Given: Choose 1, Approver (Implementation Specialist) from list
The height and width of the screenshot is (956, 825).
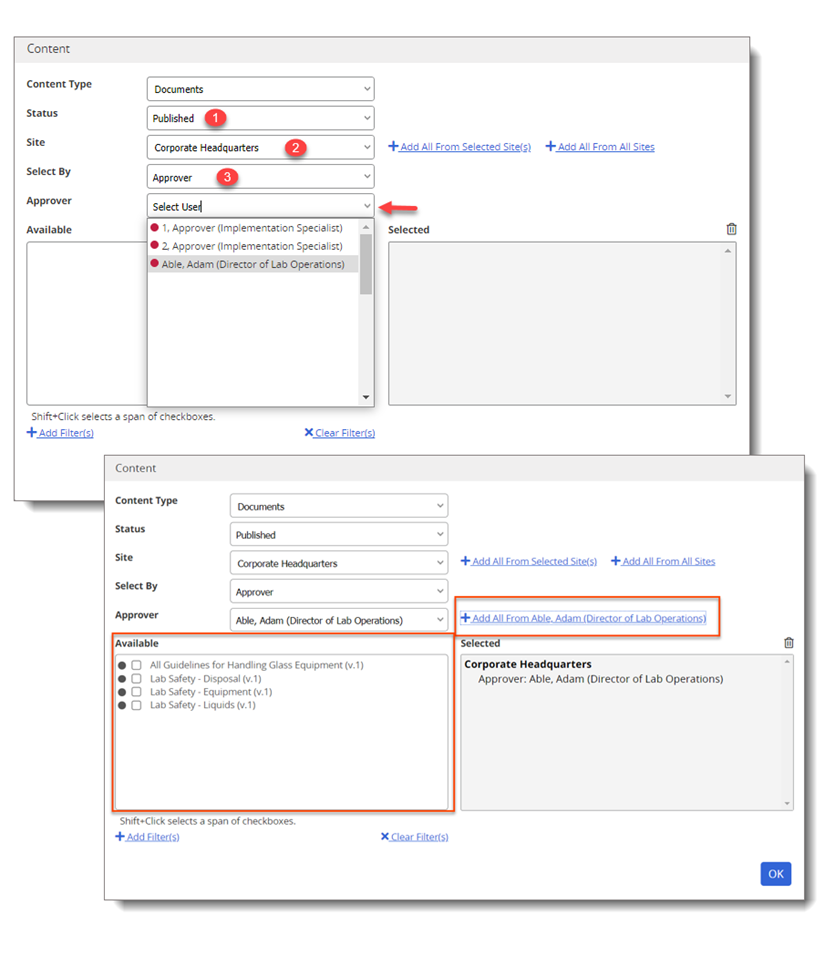Looking at the screenshot, I should point(252,228).
